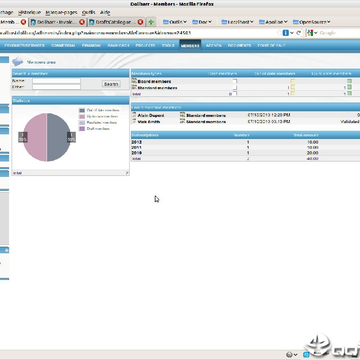Click the statistics box resize corner icon

point(127,173)
